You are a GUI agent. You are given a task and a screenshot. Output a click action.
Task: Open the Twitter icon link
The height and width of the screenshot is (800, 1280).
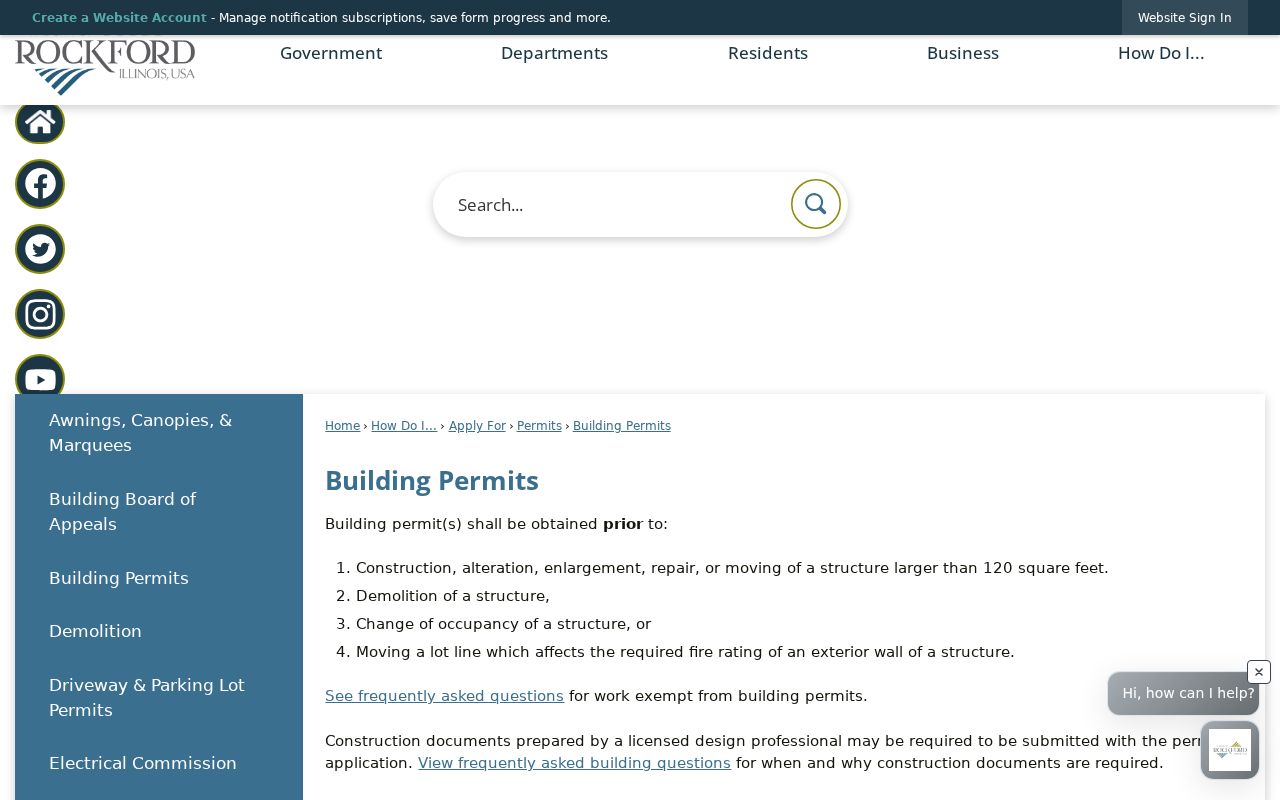[x=40, y=249]
